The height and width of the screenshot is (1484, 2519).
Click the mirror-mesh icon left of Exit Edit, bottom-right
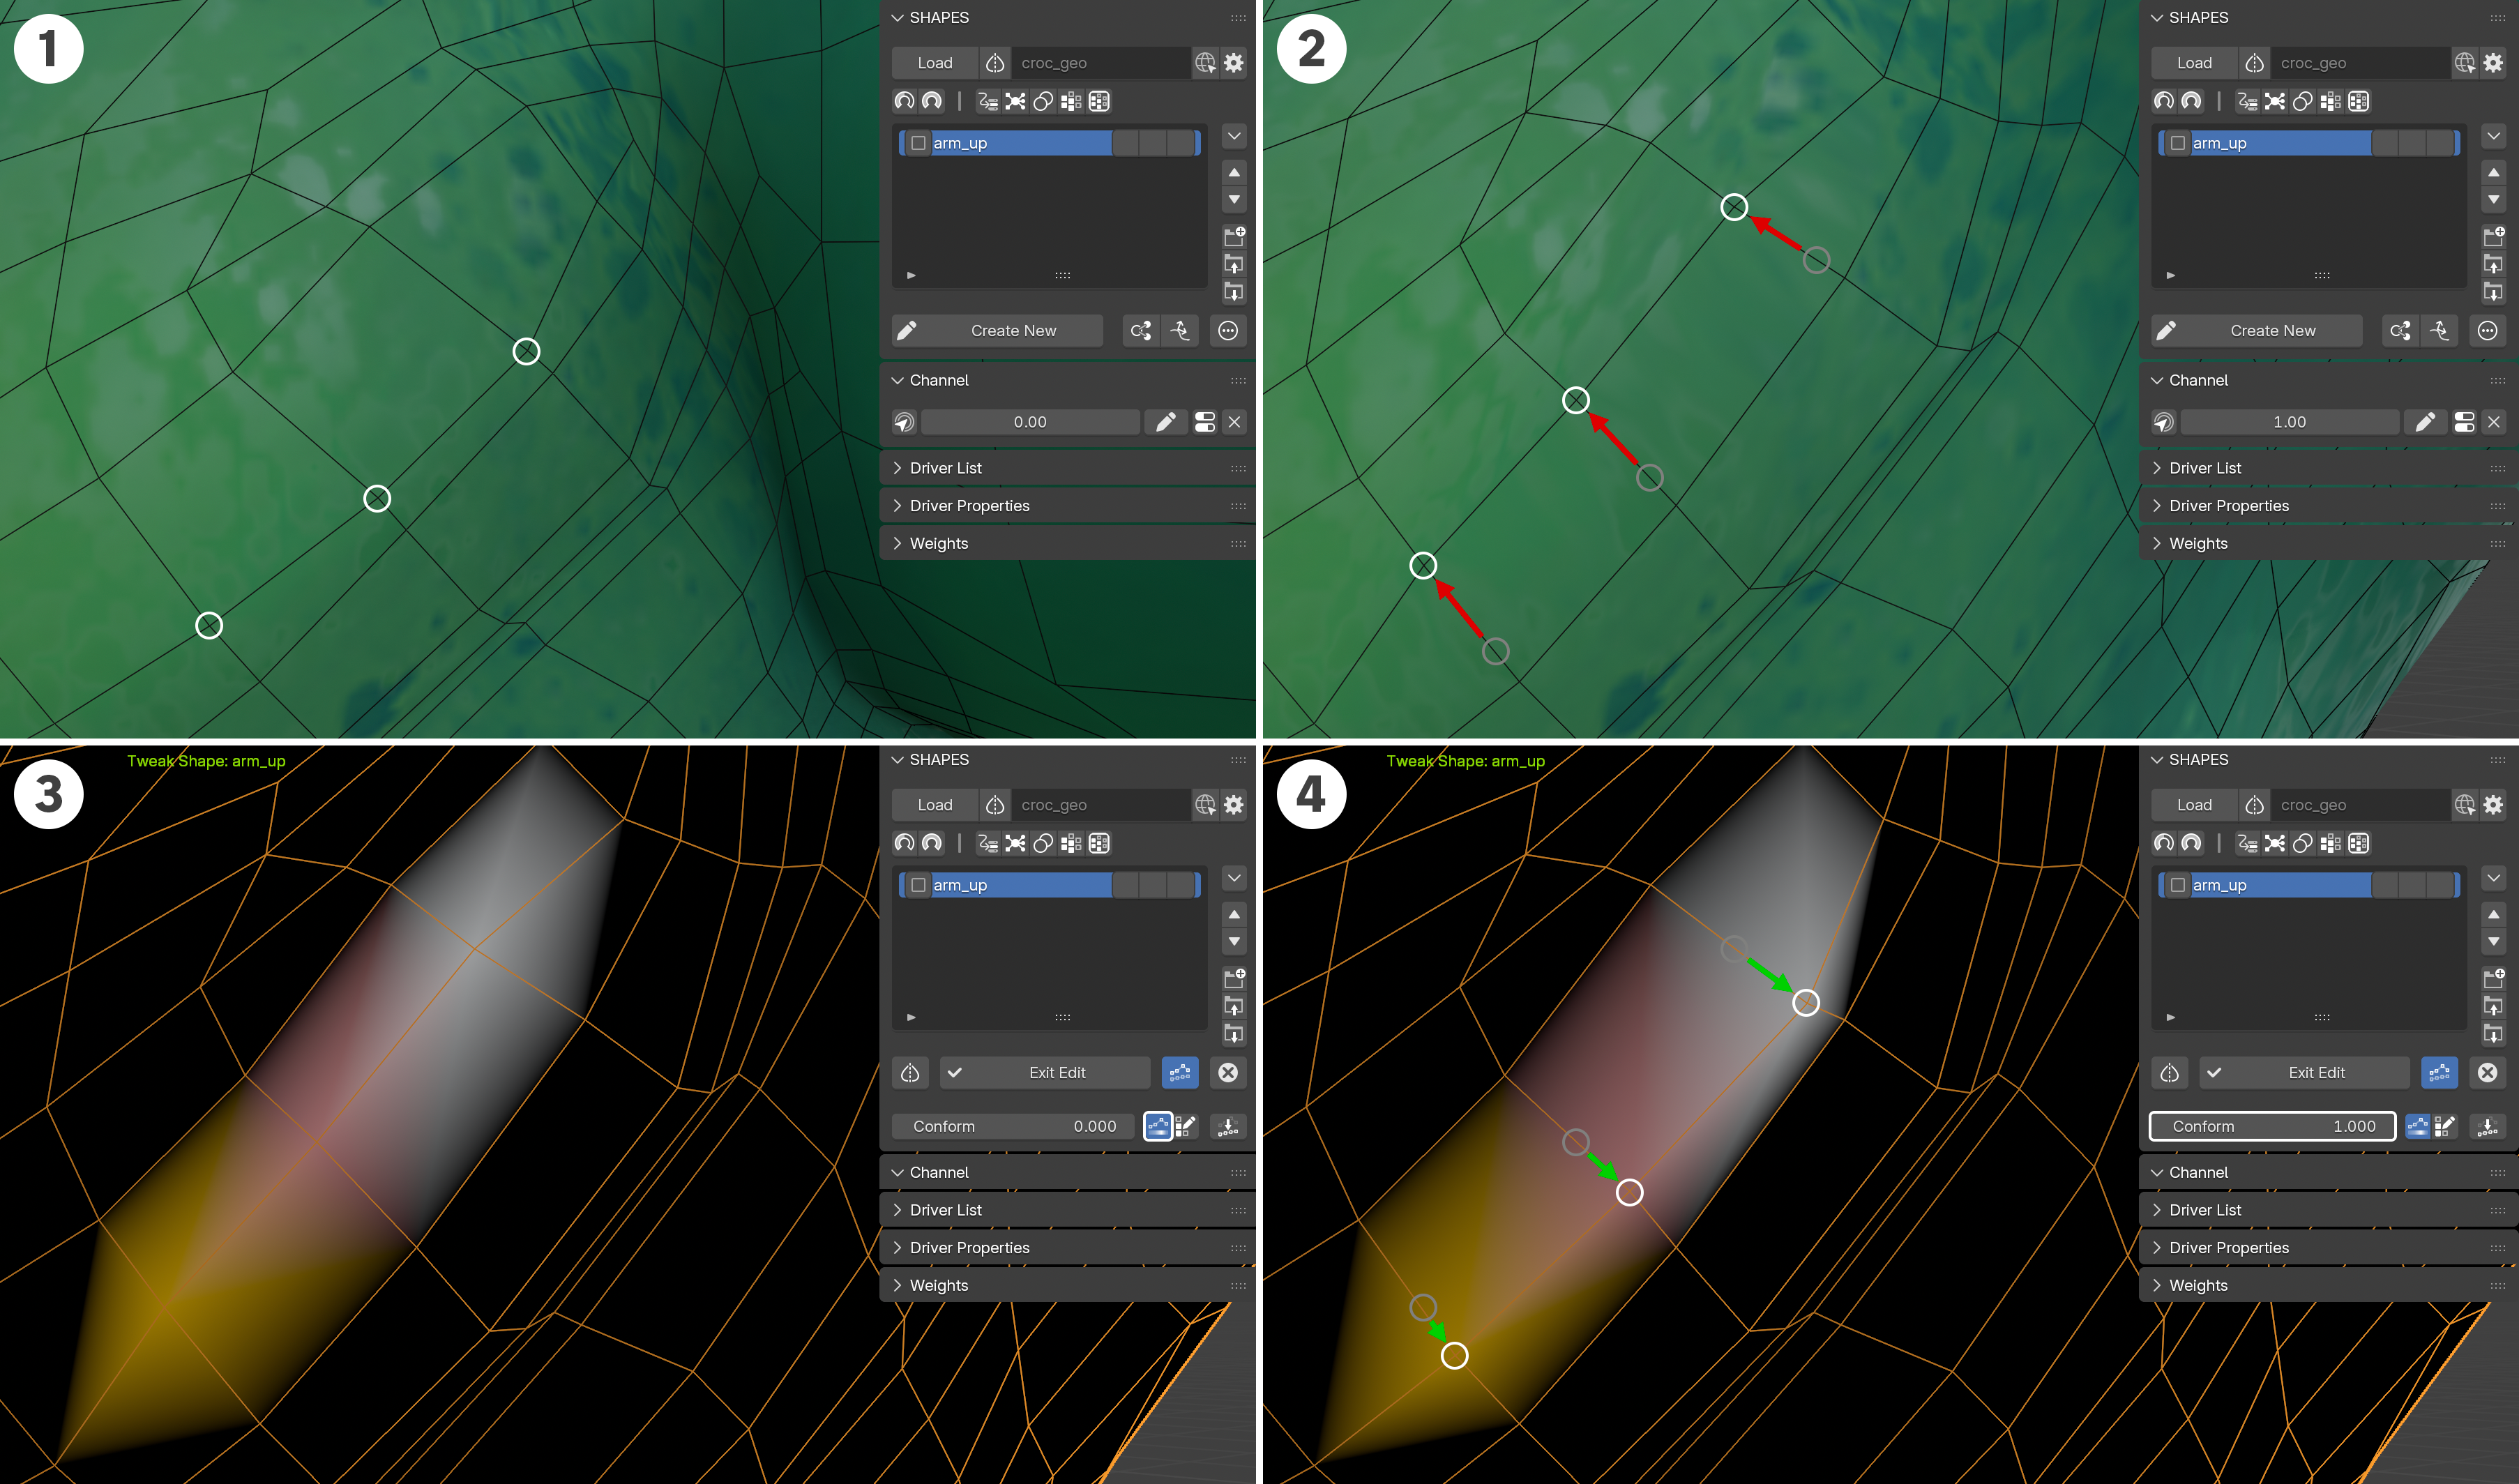2169,1073
